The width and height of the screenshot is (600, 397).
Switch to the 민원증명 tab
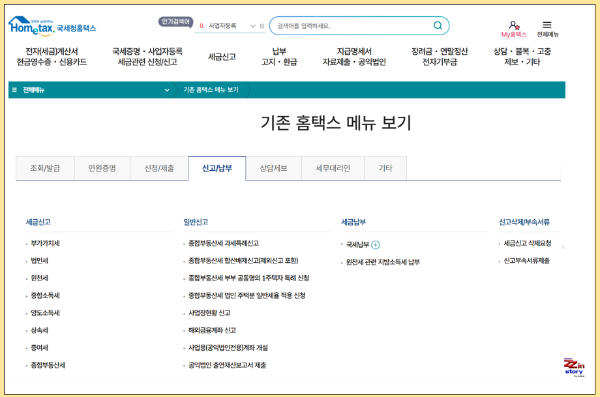[x=102, y=168]
